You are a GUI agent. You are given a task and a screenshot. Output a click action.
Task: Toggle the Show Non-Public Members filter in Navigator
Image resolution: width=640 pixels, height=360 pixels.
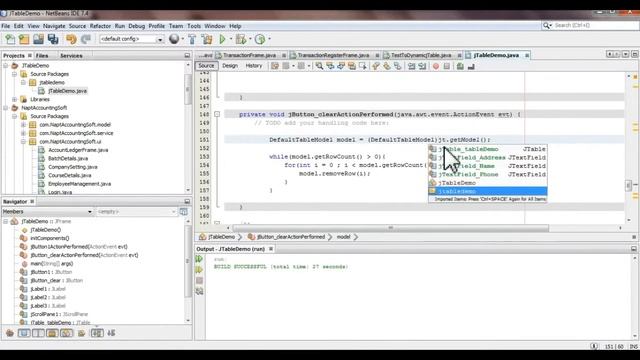[x=52, y=333]
